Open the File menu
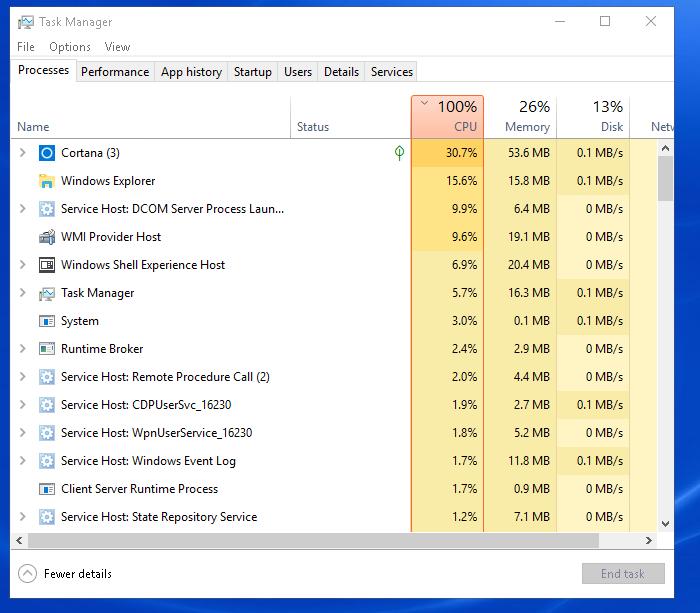This screenshot has width=700, height=613. coord(26,47)
